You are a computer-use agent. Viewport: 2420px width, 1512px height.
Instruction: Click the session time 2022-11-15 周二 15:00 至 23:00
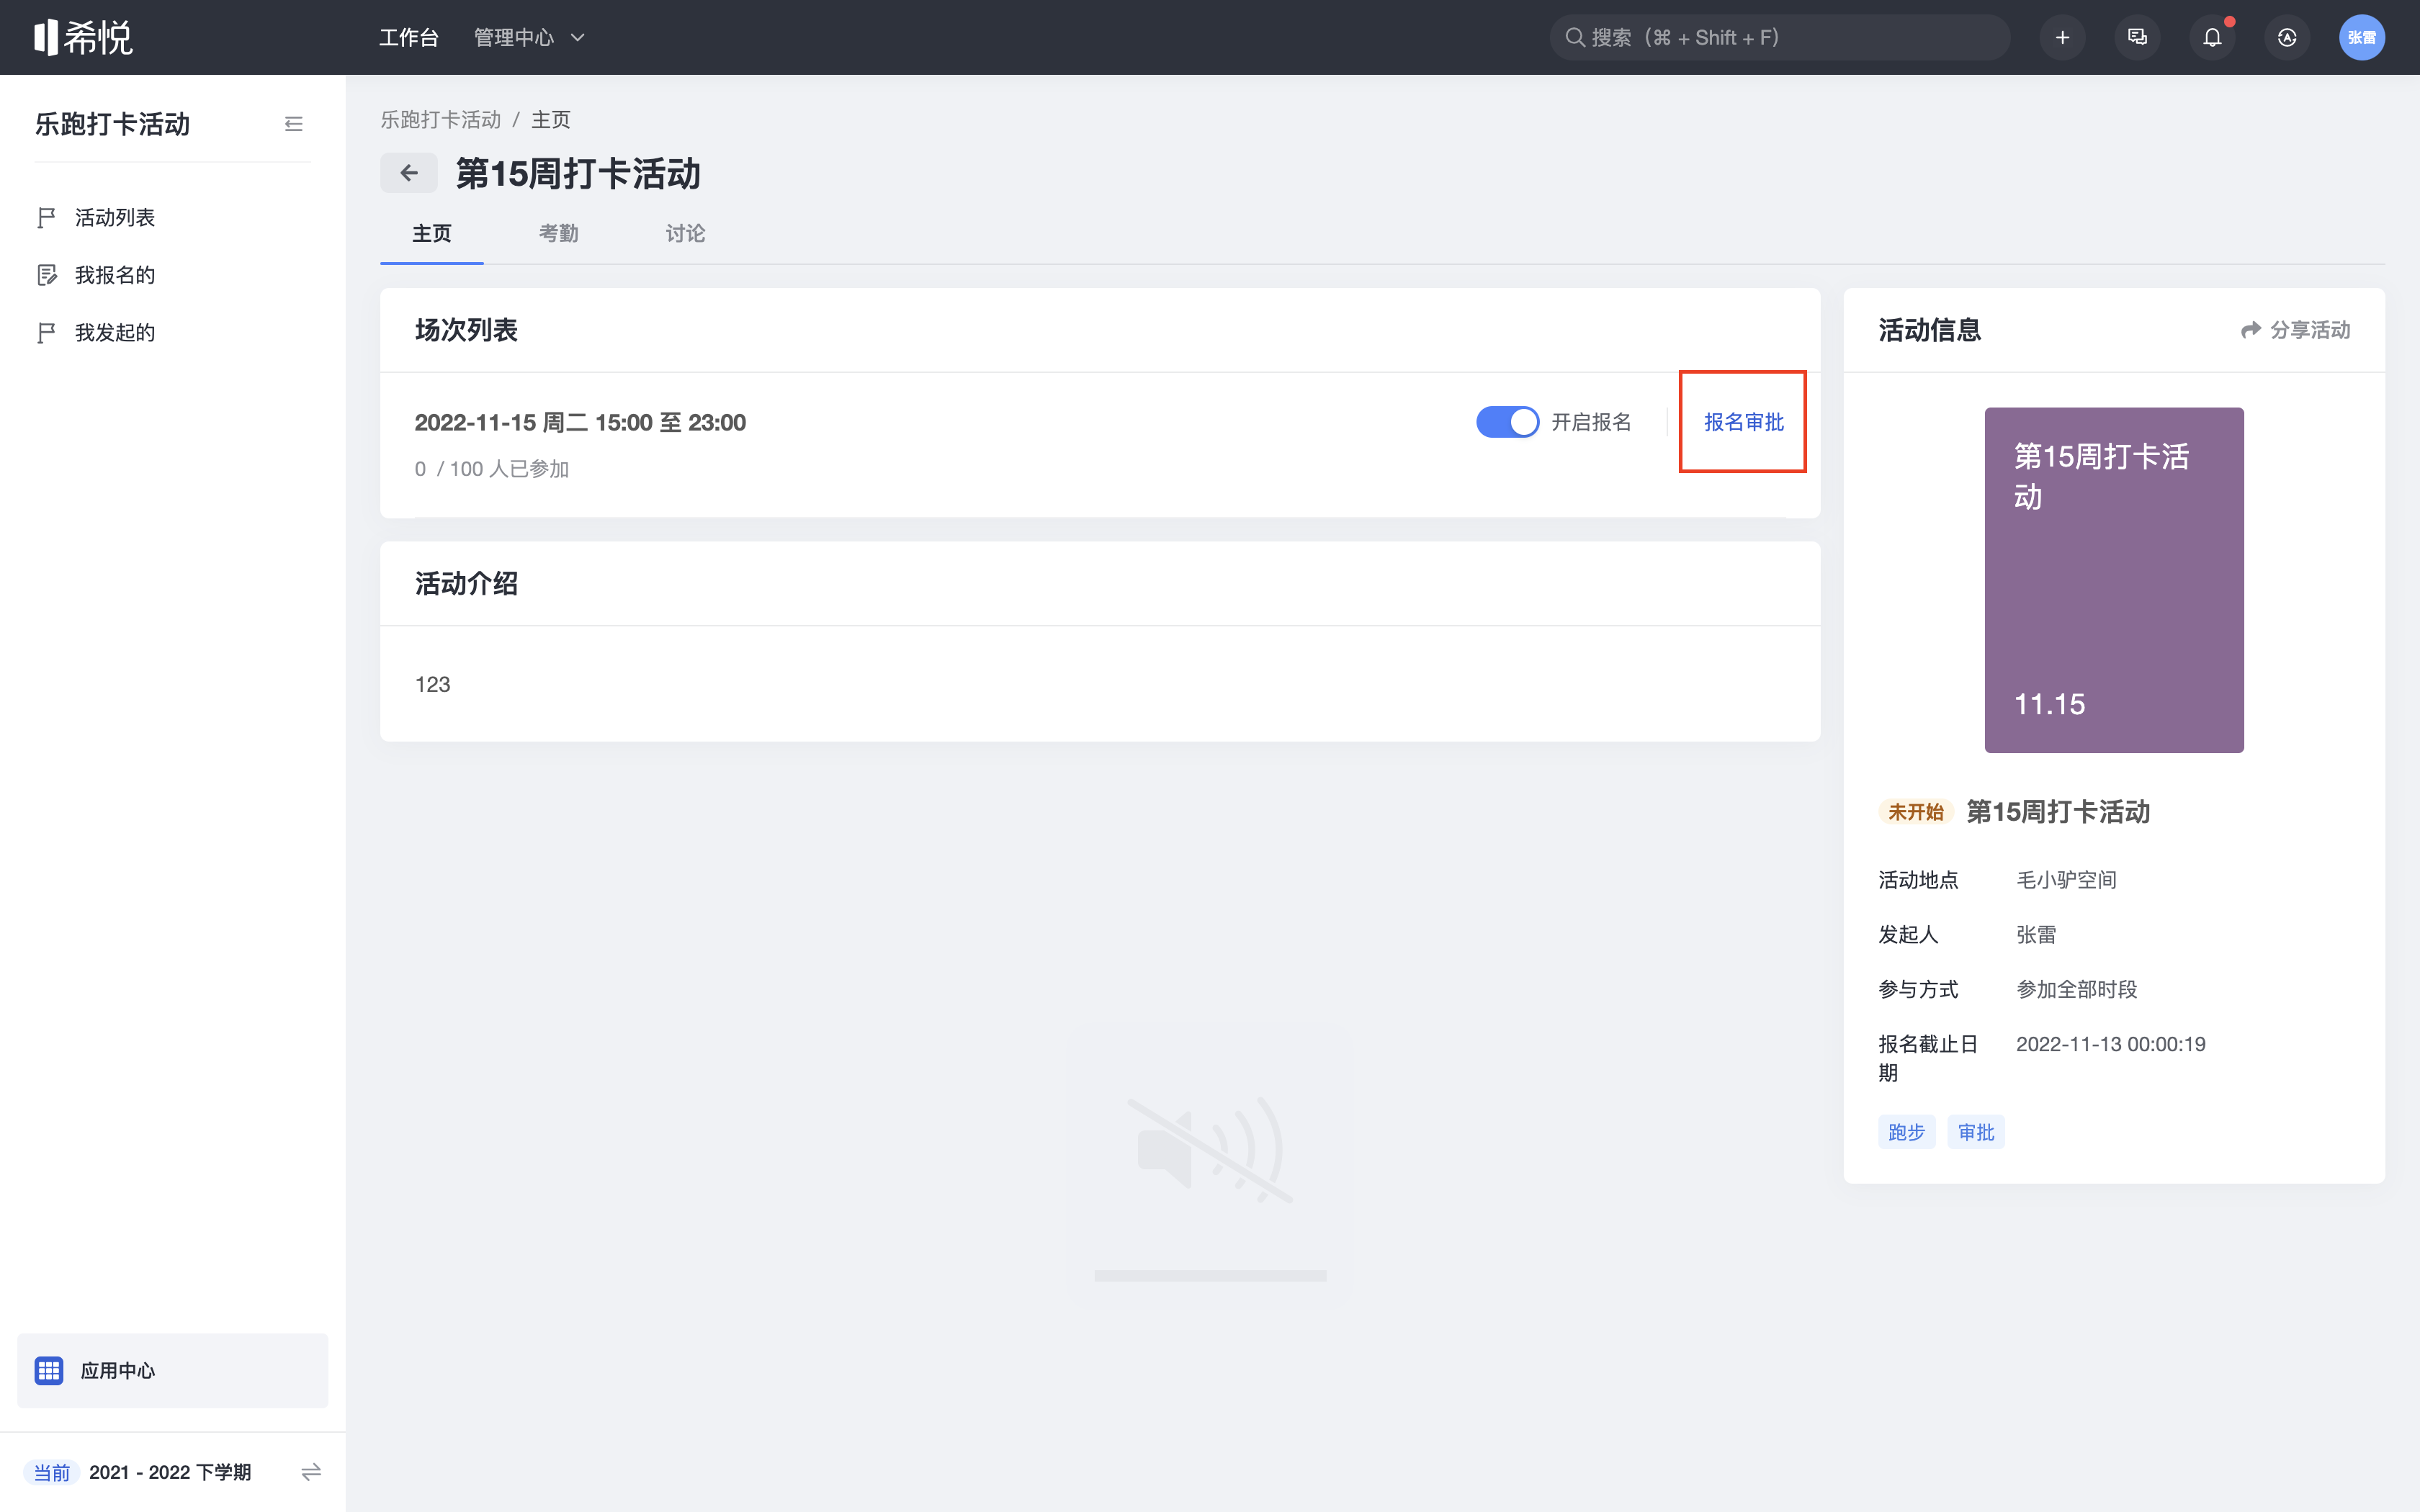click(x=580, y=422)
